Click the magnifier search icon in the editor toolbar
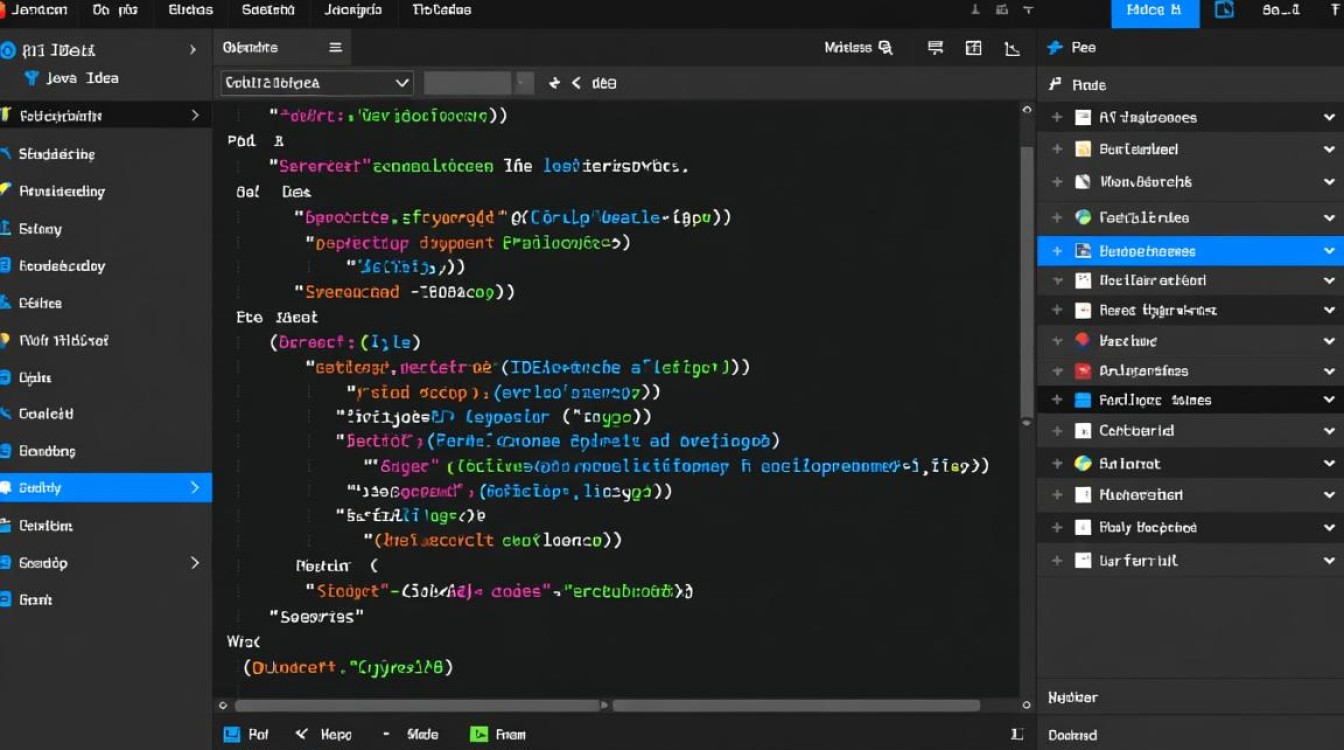1344x750 pixels. [x=885, y=48]
